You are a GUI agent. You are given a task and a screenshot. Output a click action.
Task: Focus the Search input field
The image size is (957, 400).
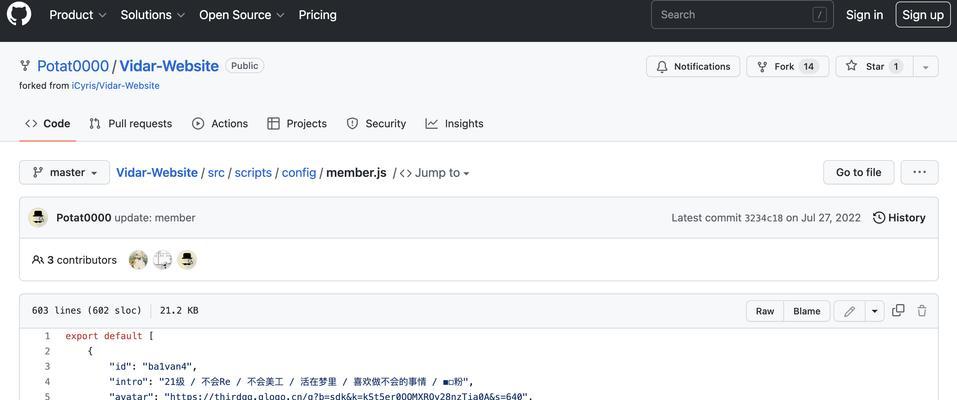[x=742, y=15]
